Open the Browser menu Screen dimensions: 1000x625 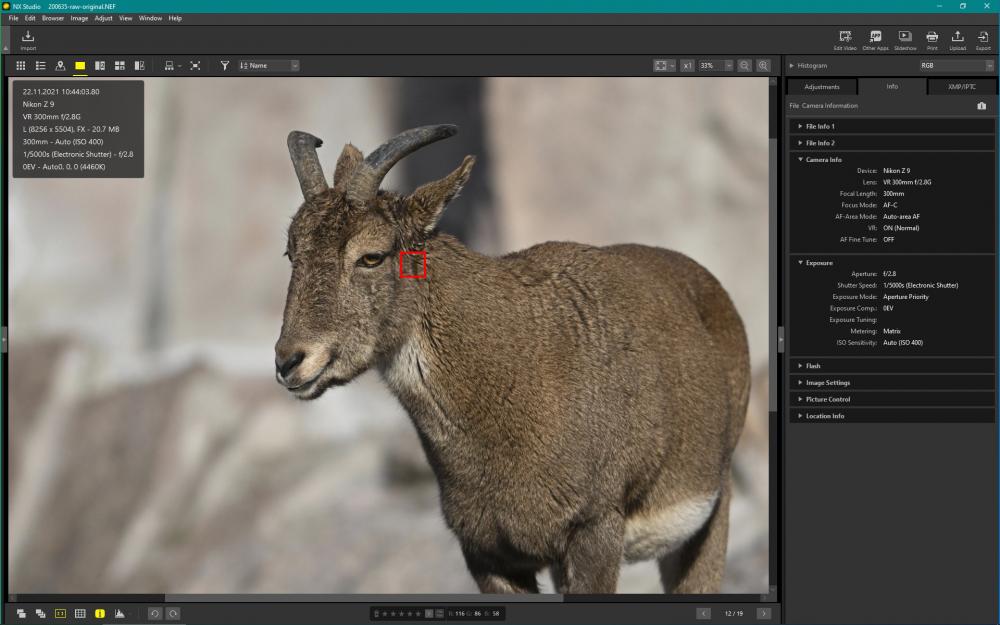[53, 18]
